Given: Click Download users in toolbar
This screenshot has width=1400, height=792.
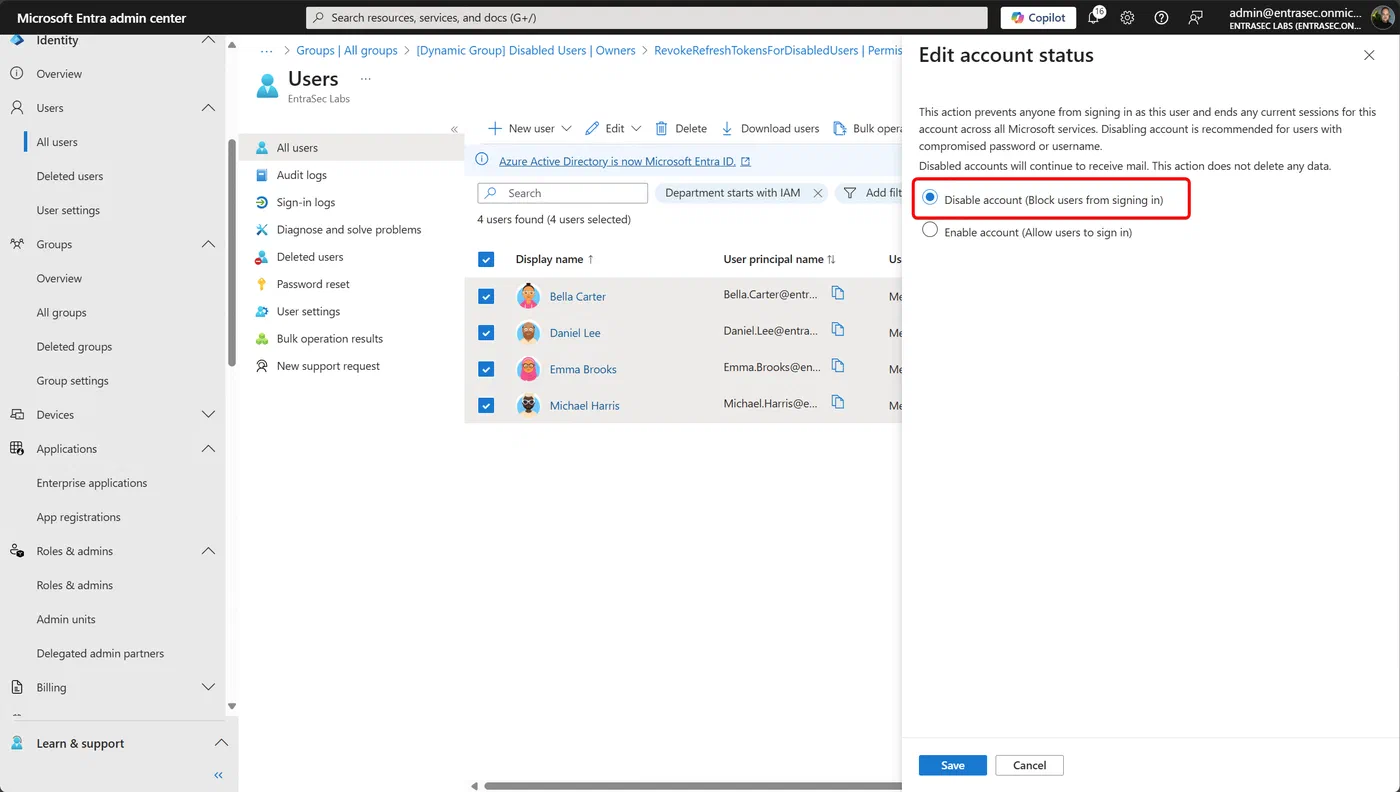Looking at the screenshot, I should pos(770,128).
